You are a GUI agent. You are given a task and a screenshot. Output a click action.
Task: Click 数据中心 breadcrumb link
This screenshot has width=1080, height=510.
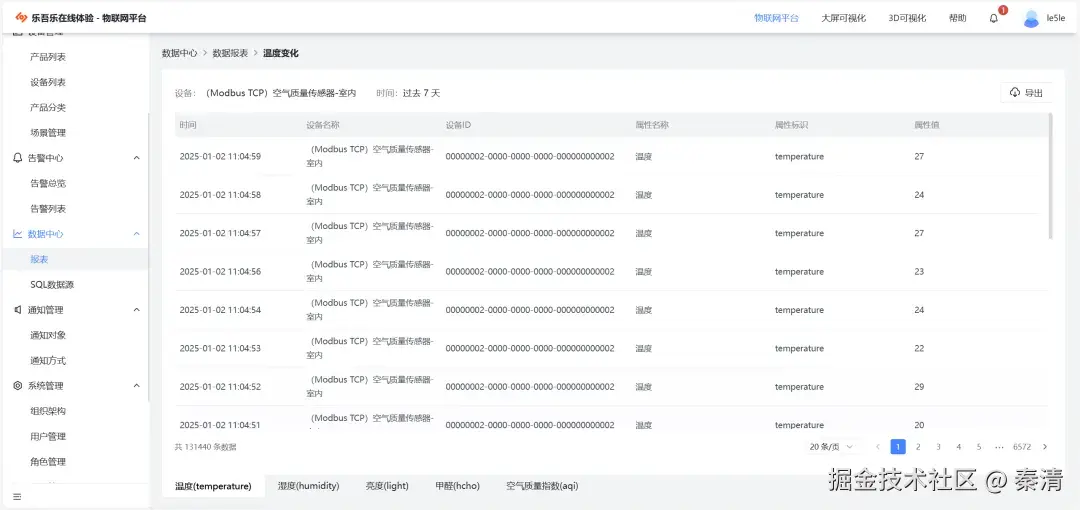pos(180,53)
